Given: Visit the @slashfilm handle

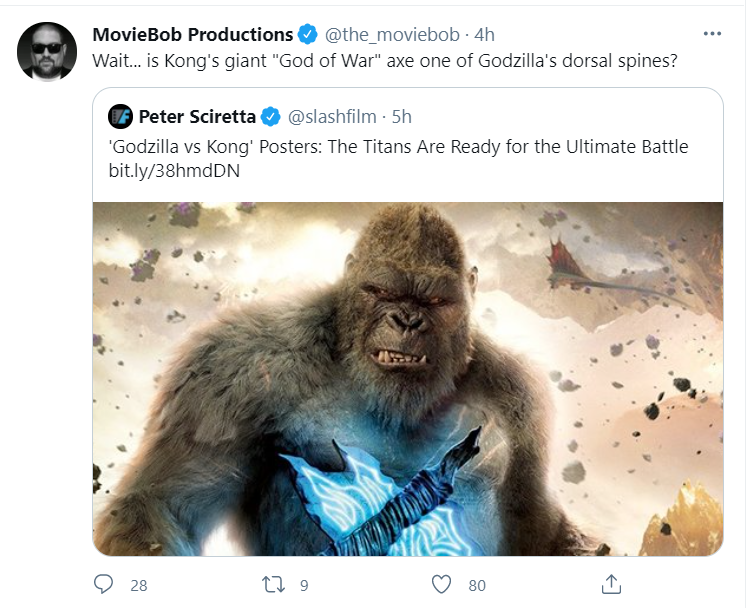Looking at the screenshot, I should pos(332,117).
